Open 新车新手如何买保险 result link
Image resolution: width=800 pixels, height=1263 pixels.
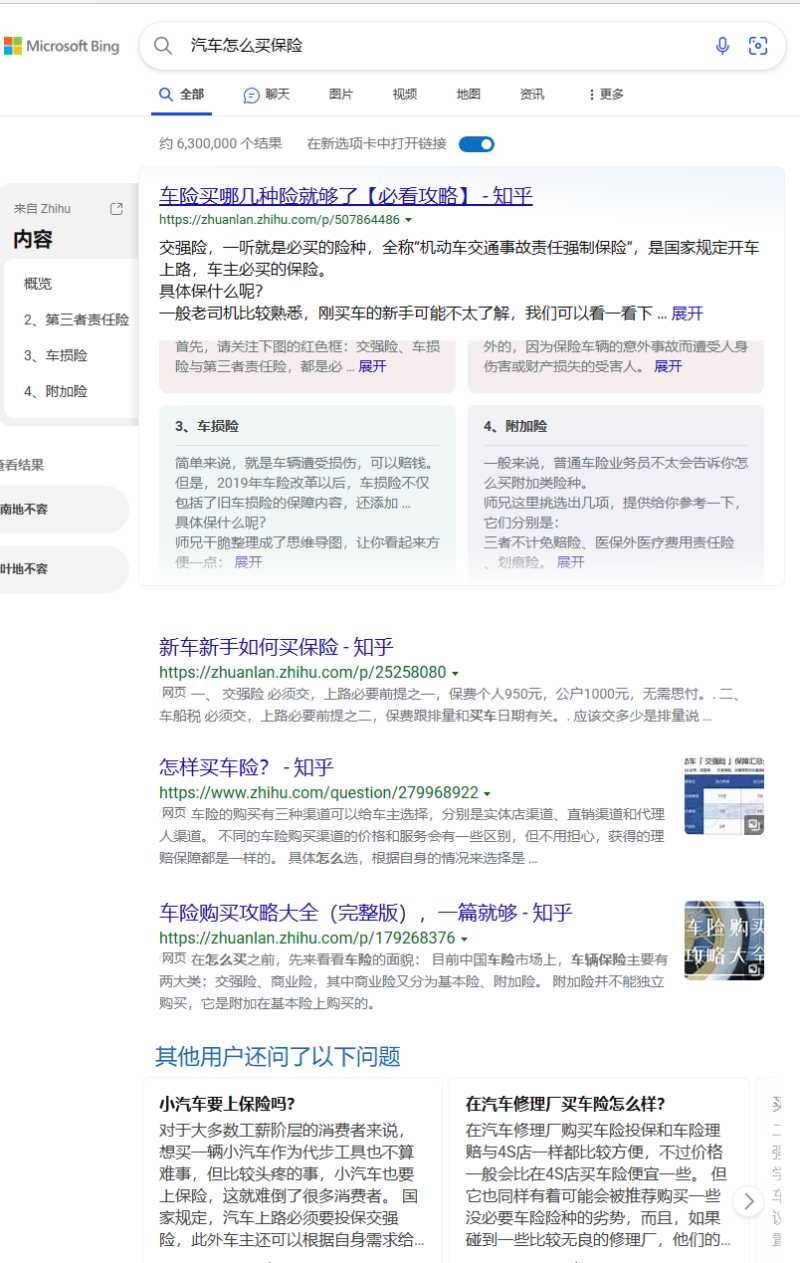(x=276, y=647)
